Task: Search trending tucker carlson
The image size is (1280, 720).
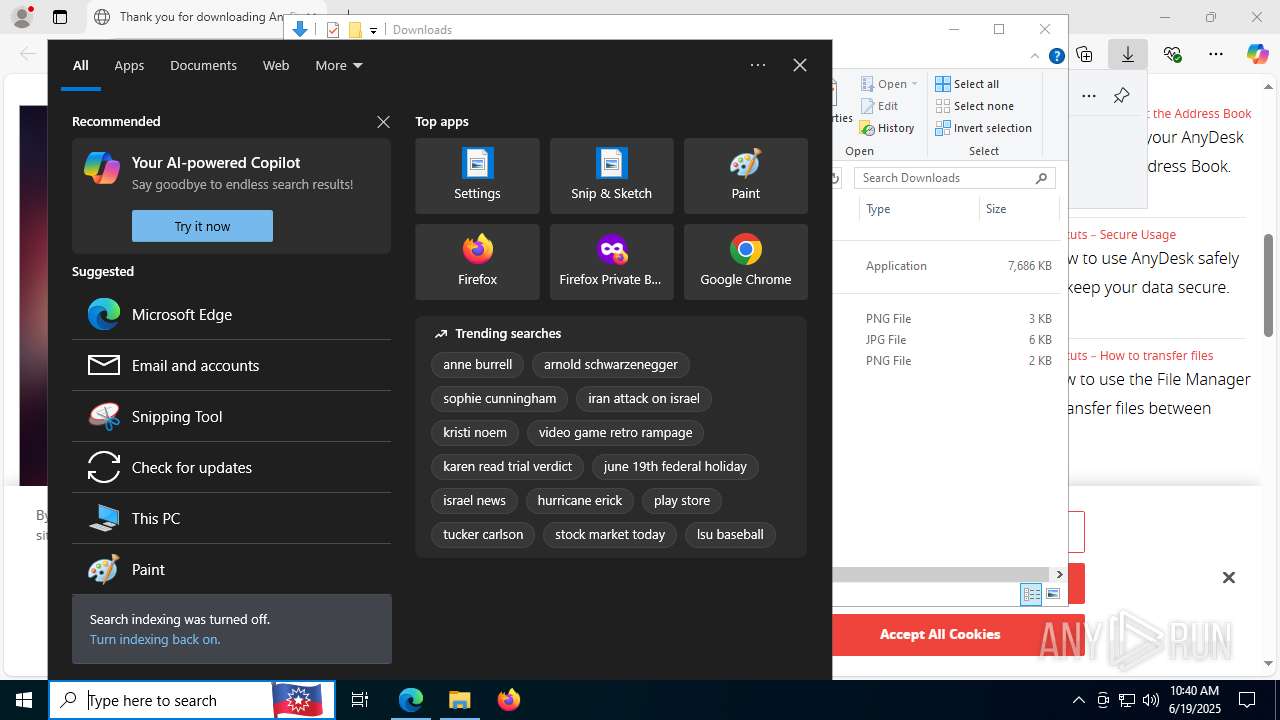Action: click(483, 534)
